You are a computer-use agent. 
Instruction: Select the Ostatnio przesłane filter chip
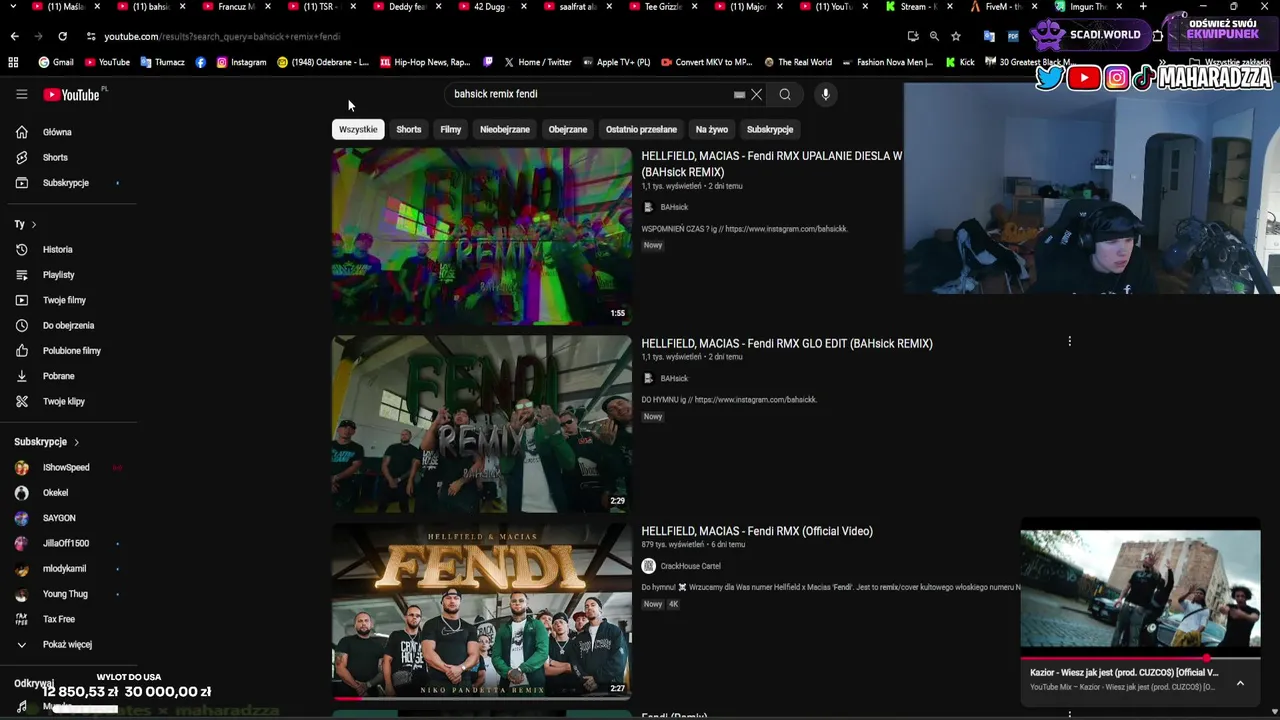(641, 129)
